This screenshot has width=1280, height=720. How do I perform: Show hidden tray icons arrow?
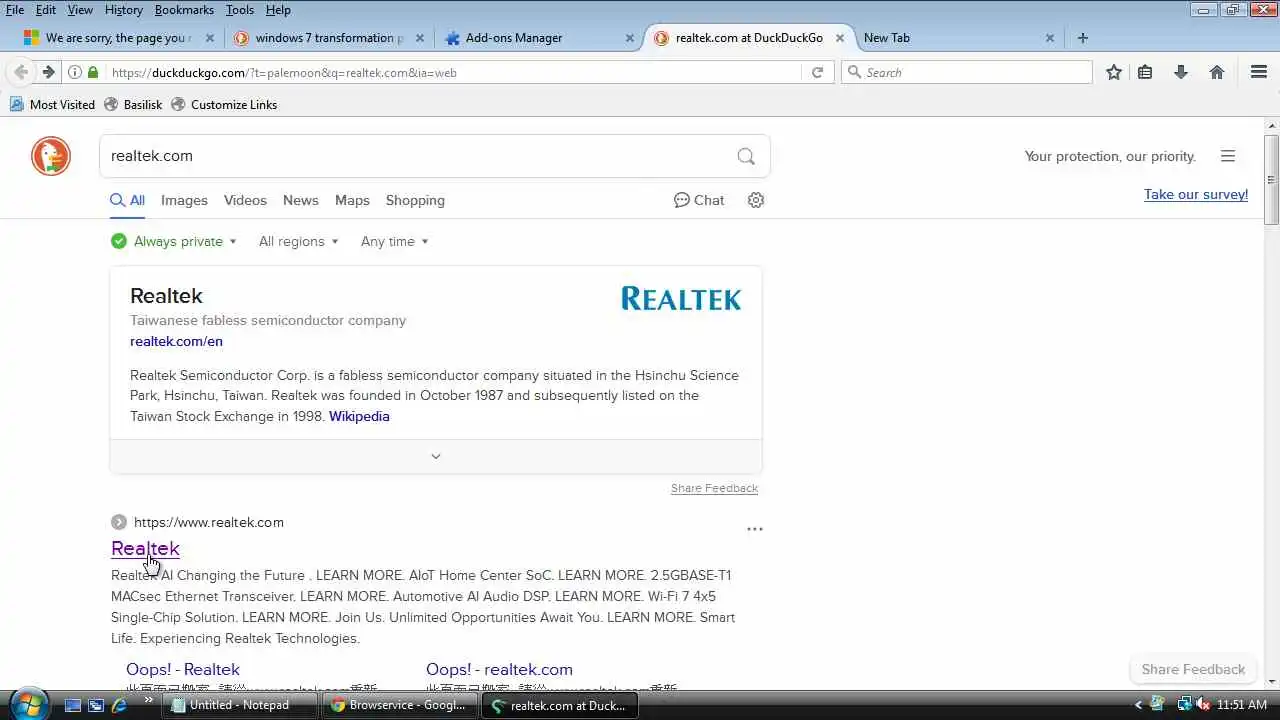point(1138,705)
